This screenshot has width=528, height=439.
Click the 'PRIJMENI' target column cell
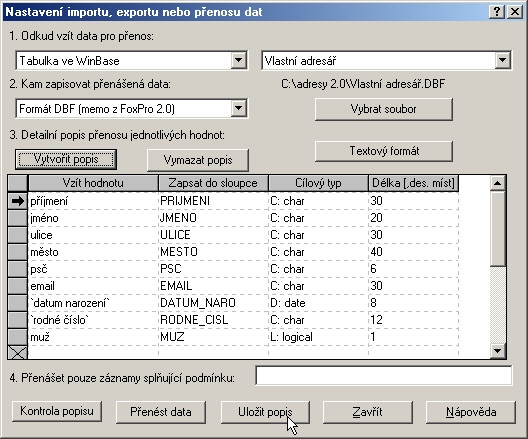[213, 201]
